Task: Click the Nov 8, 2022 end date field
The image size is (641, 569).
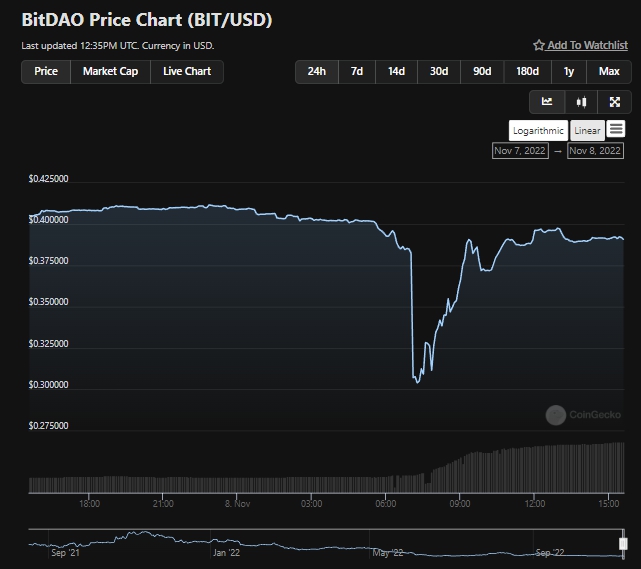Action: click(x=595, y=151)
